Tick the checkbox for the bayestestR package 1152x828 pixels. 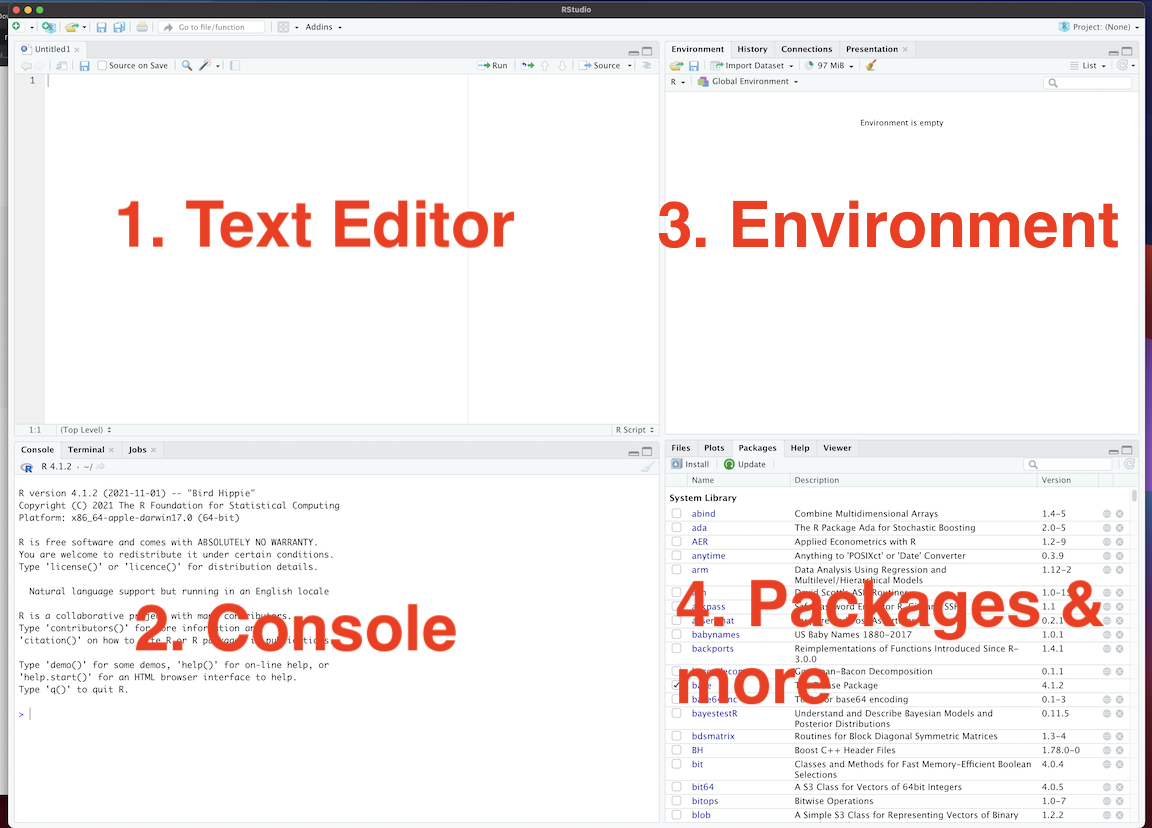677,714
